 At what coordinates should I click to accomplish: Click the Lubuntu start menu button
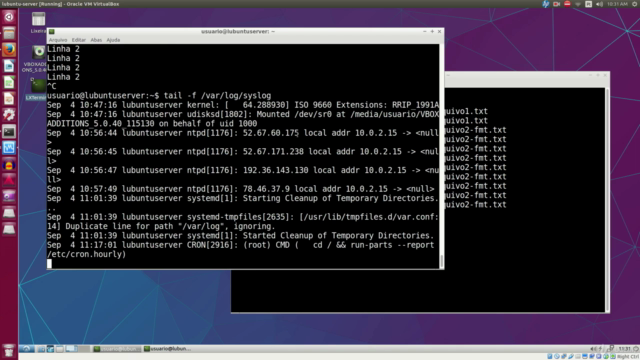[x=26, y=349]
